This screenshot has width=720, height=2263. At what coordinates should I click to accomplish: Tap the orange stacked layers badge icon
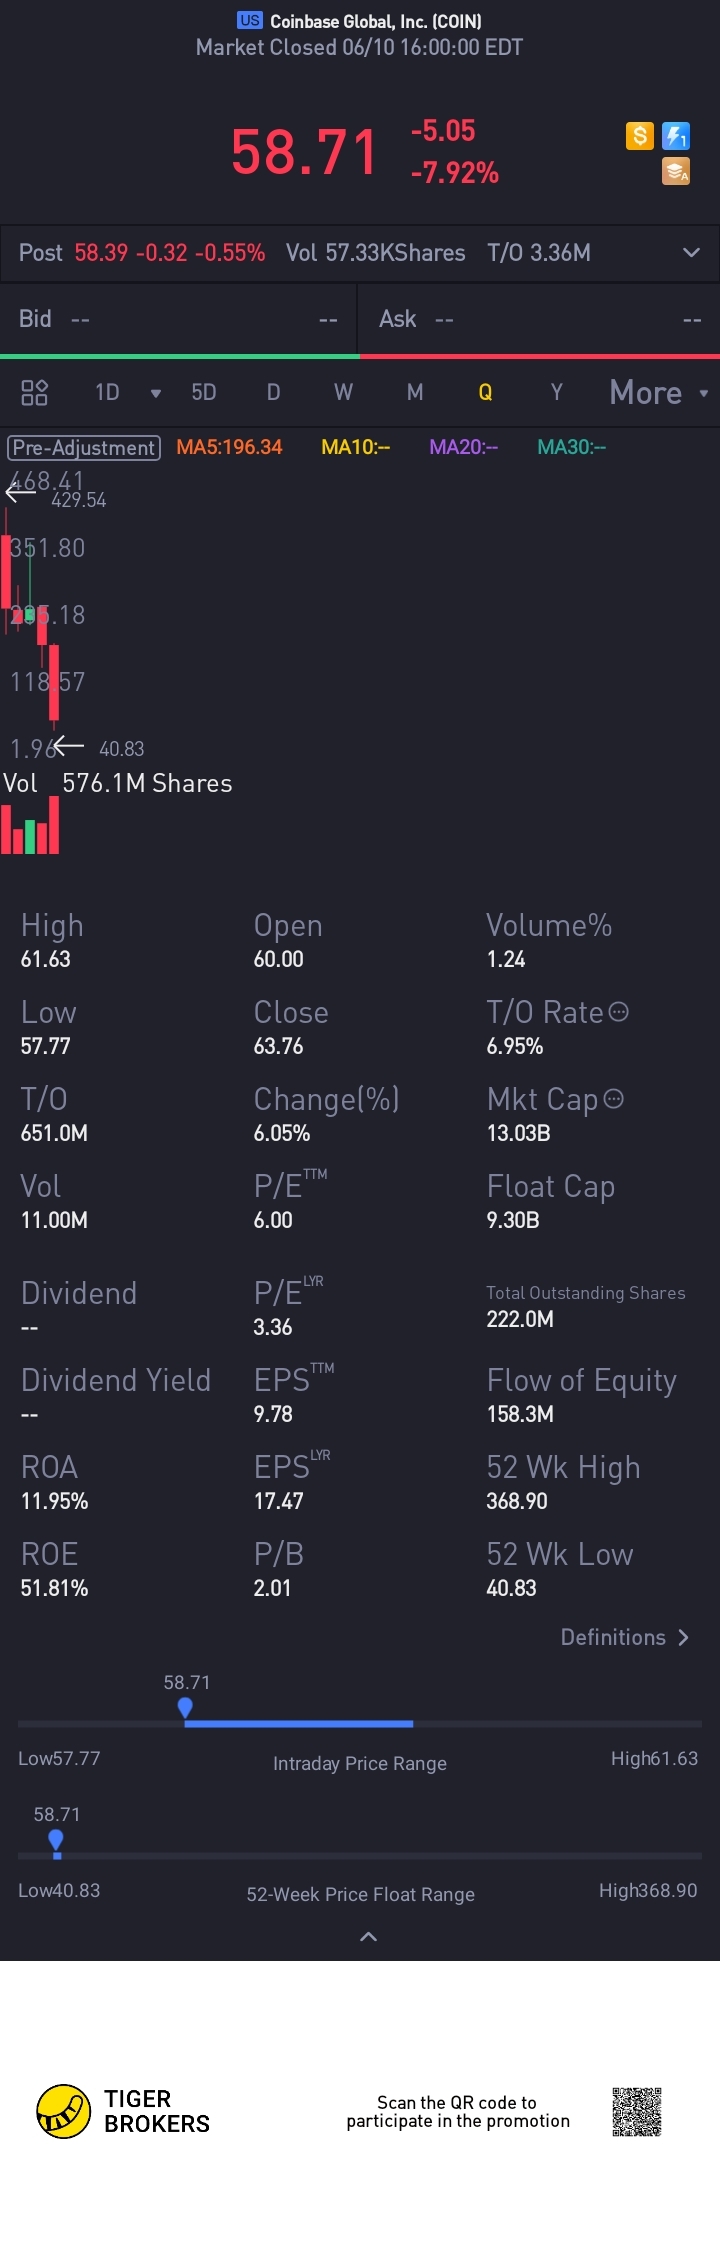point(676,172)
